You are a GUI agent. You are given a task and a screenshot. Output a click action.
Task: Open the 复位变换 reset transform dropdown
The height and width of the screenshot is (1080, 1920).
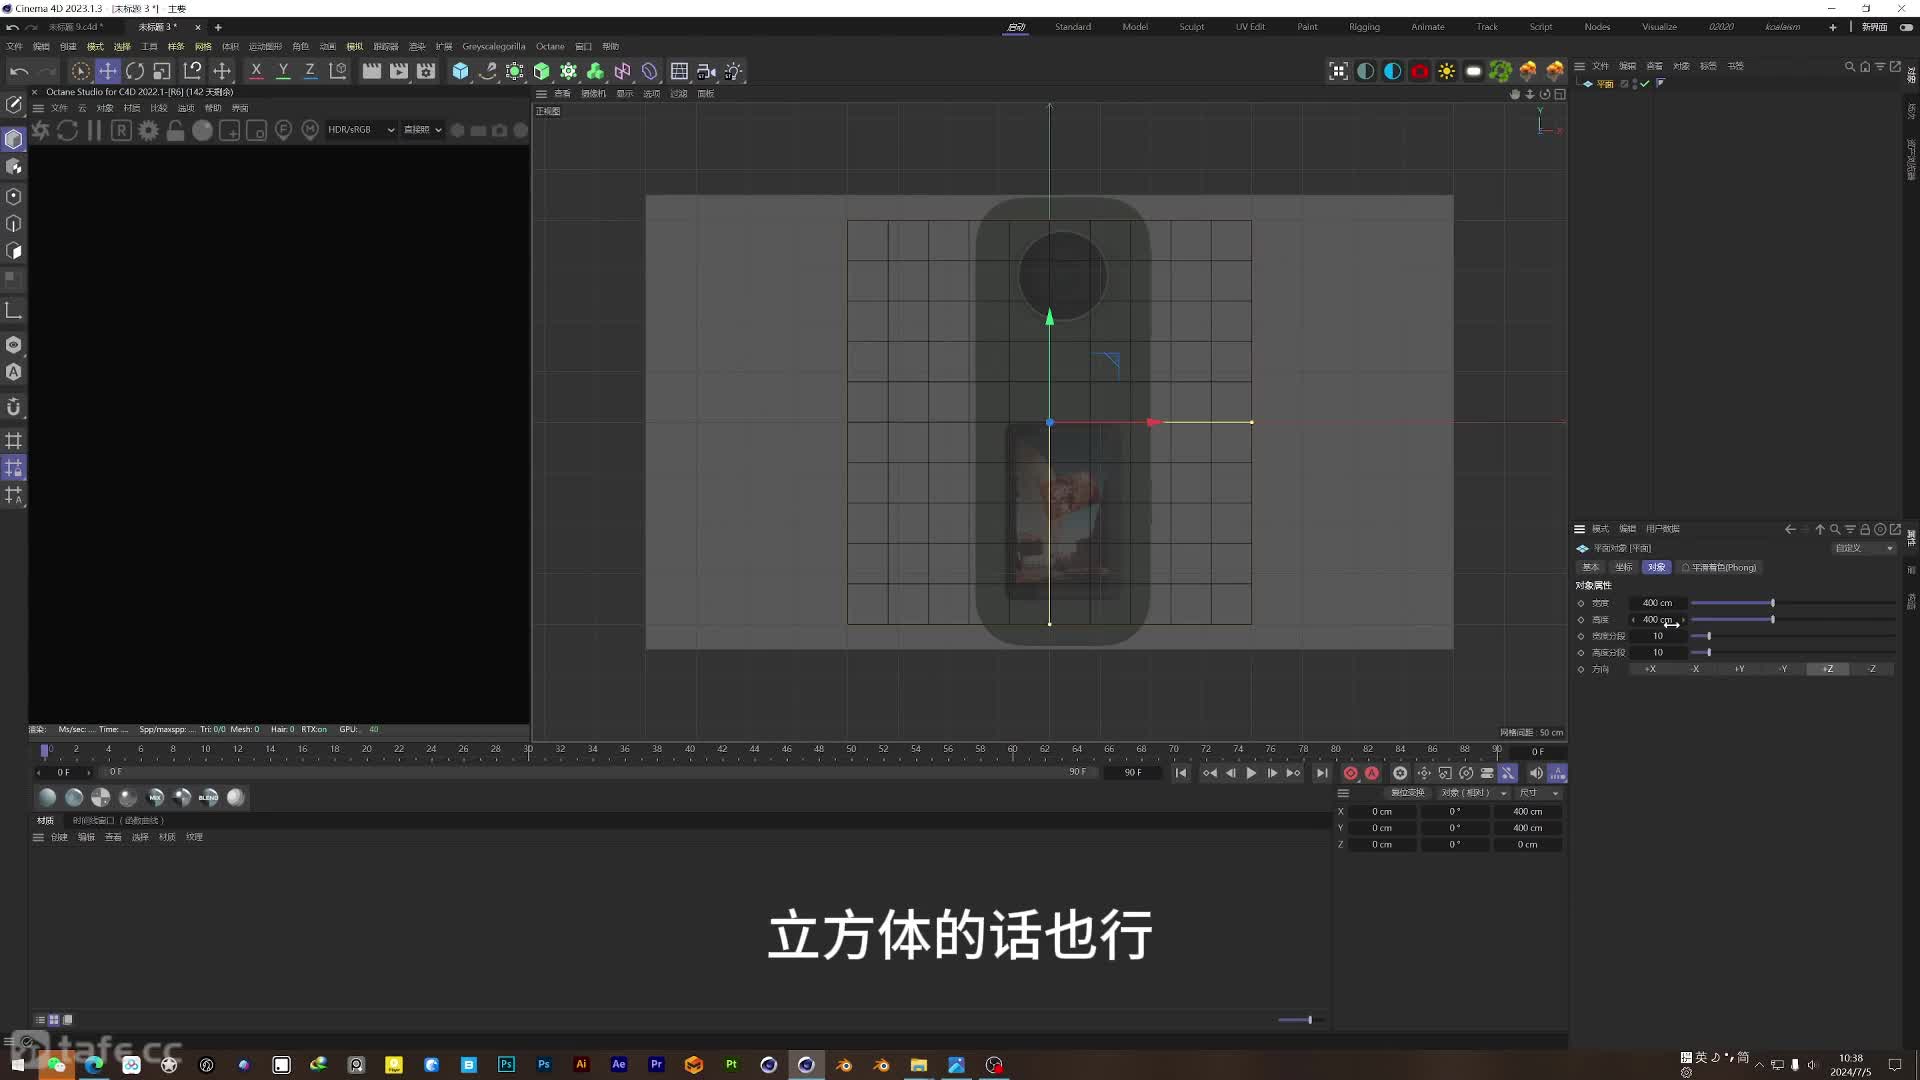(1406, 793)
